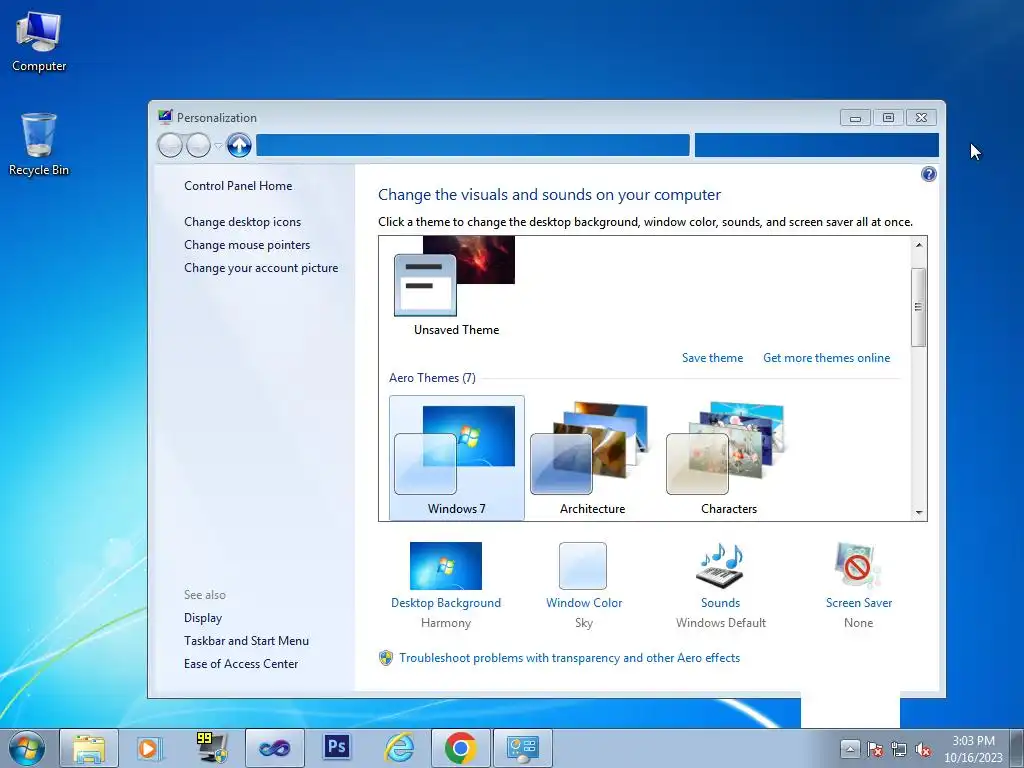Launch Photoshop from the taskbar
The height and width of the screenshot is (768, 1024).
(337, 748)
